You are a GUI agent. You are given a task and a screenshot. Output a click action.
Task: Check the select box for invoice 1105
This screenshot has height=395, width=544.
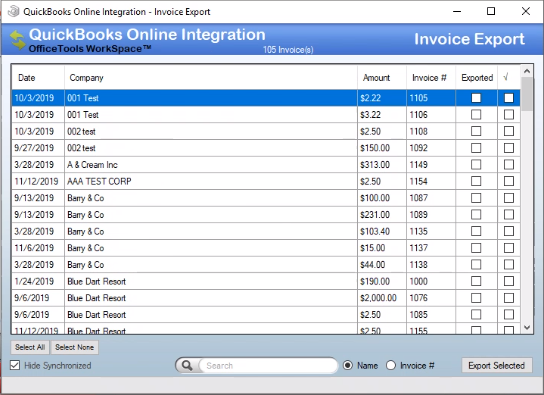click(x=509, y=98)
